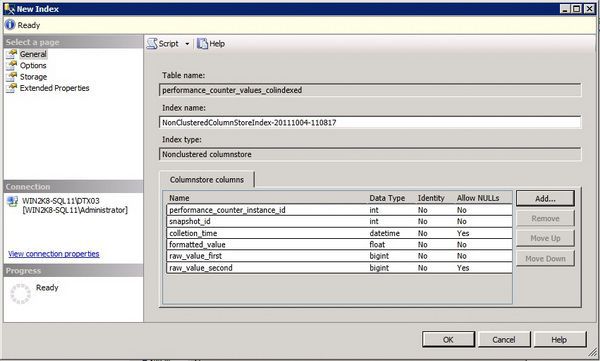Open the Storage page
The width and height of the screenshot is (600, 361).
pos(33,77)
